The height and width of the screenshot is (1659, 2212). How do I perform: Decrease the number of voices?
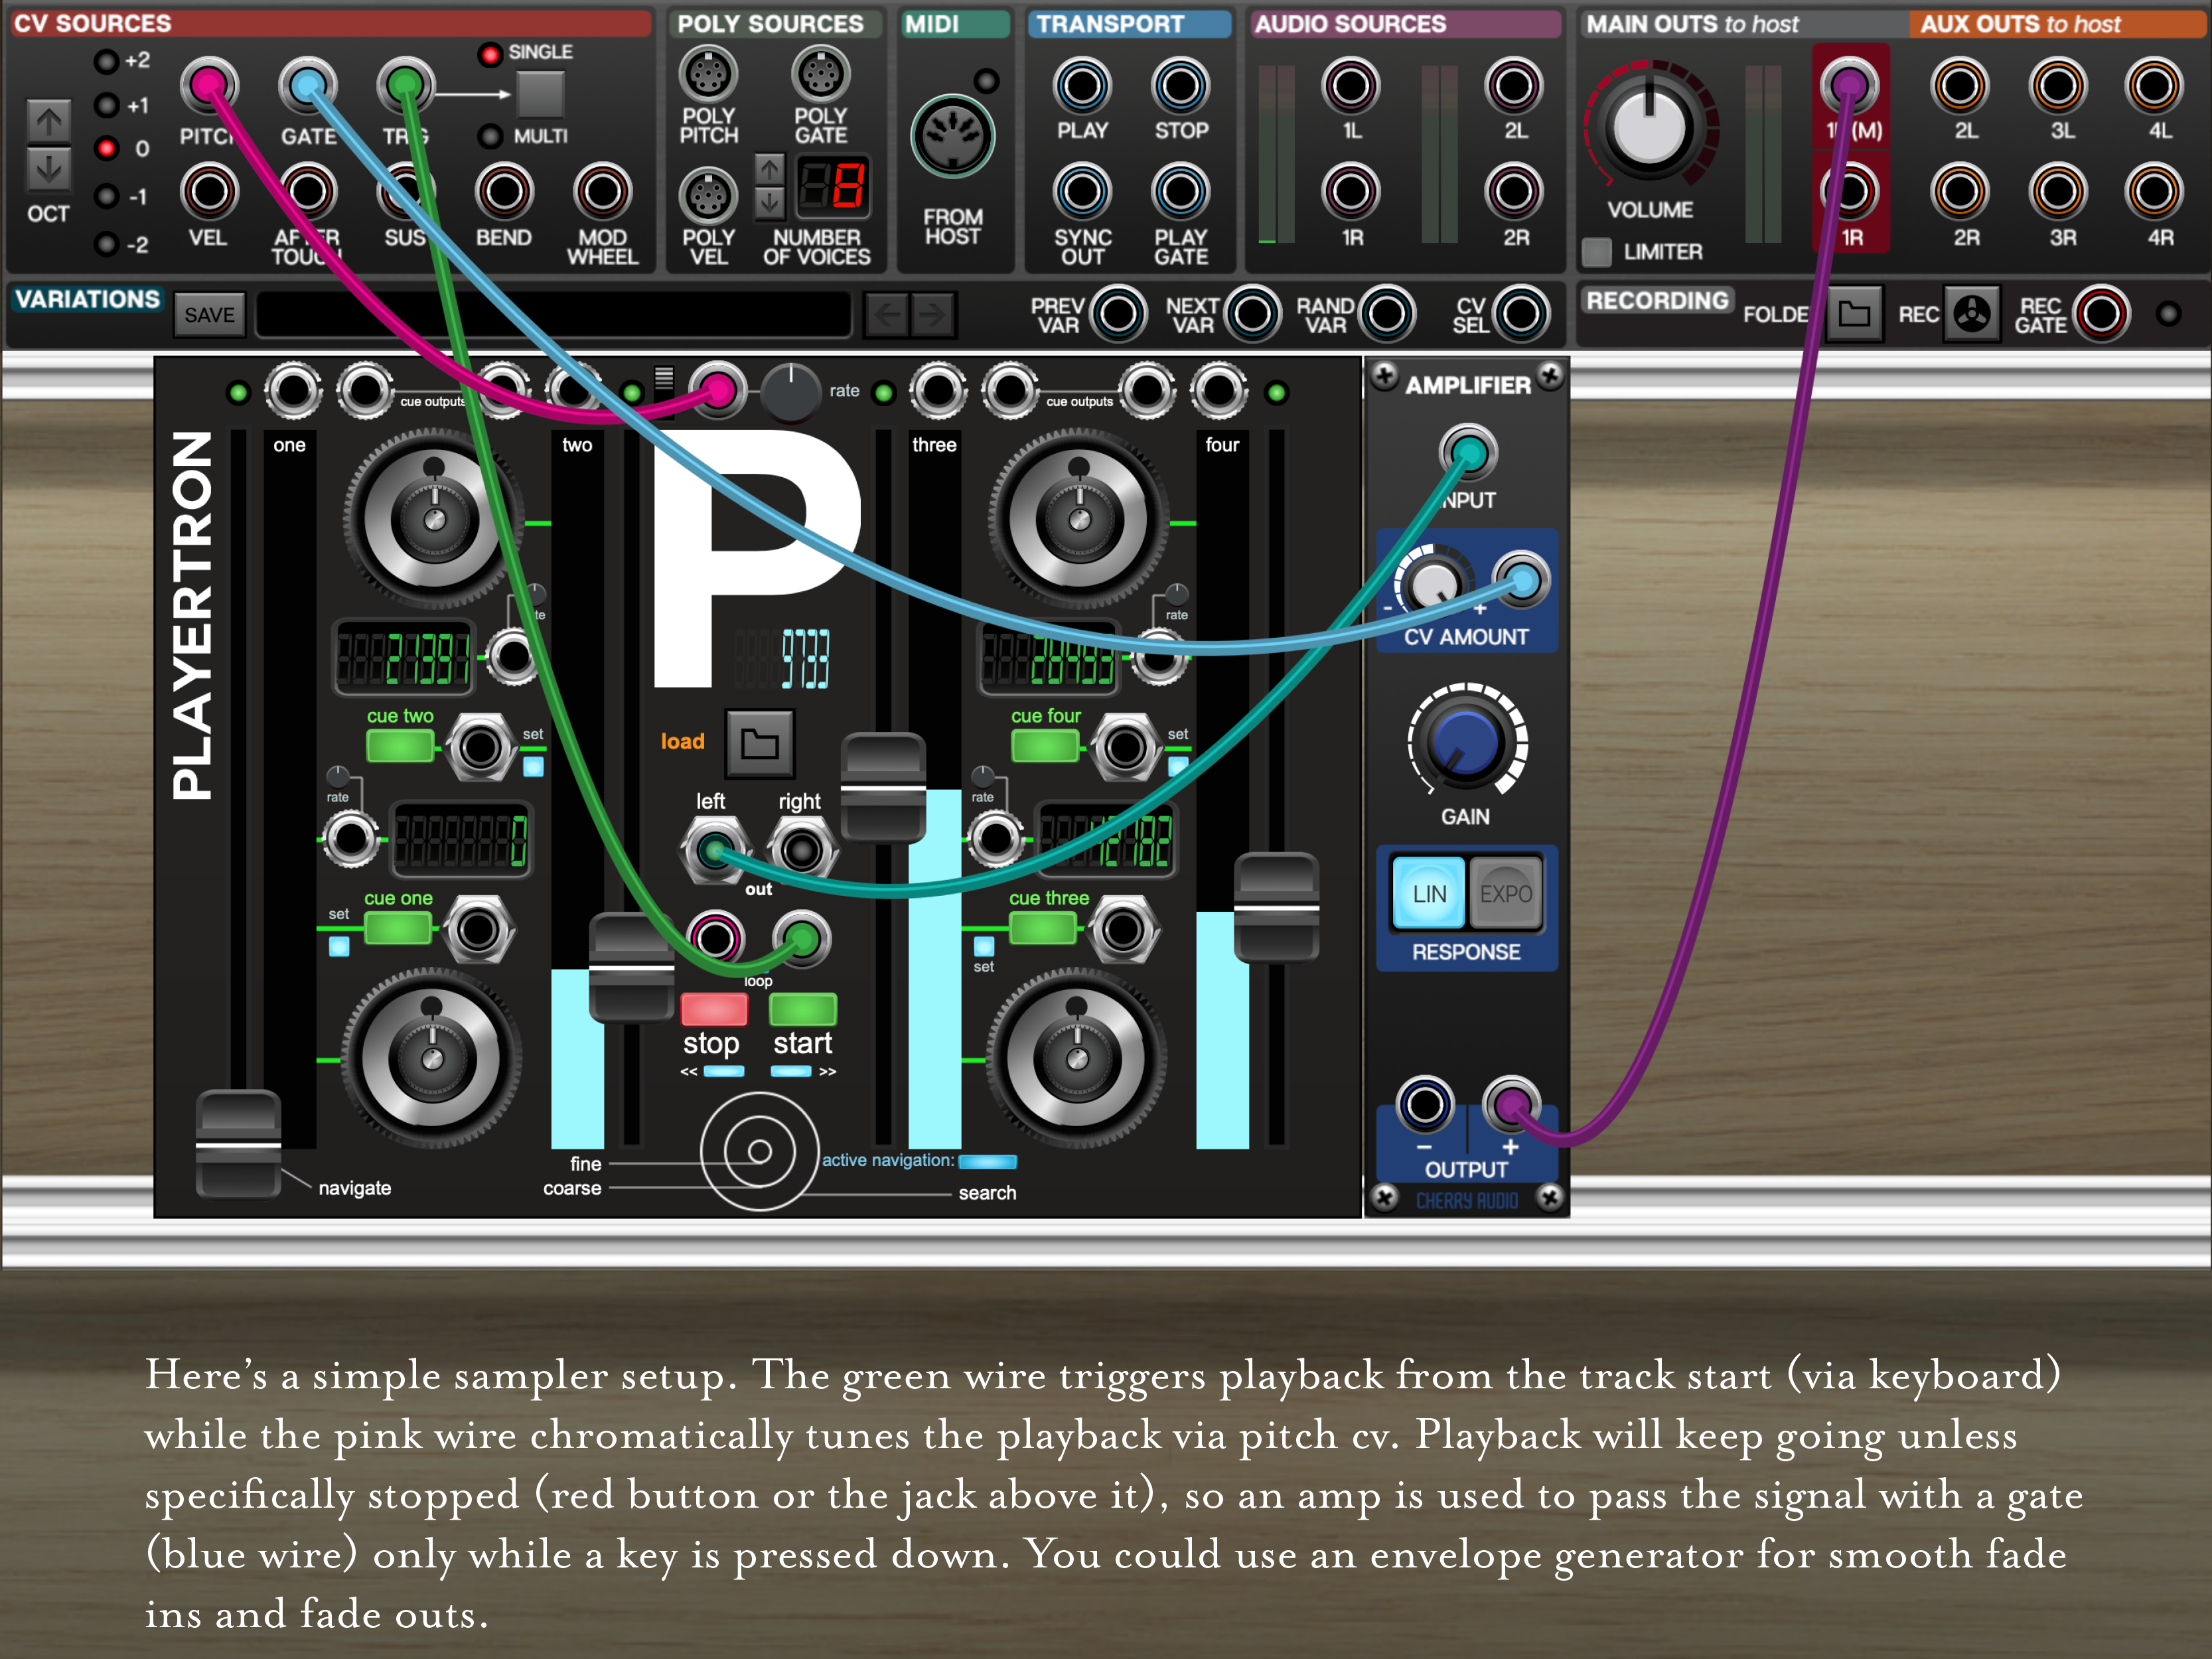769,203
